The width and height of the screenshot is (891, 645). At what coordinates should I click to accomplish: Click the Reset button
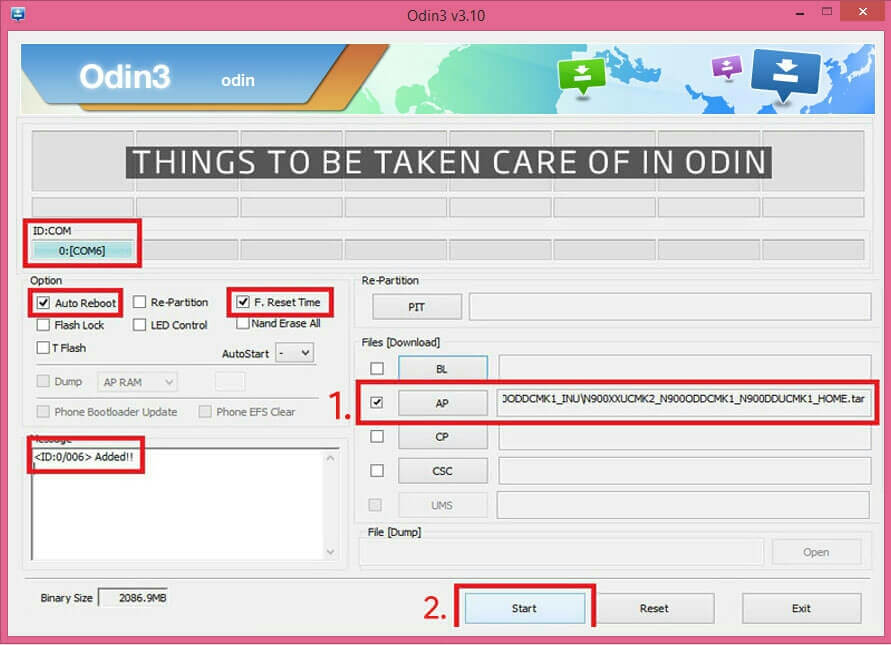coord(655,608)
